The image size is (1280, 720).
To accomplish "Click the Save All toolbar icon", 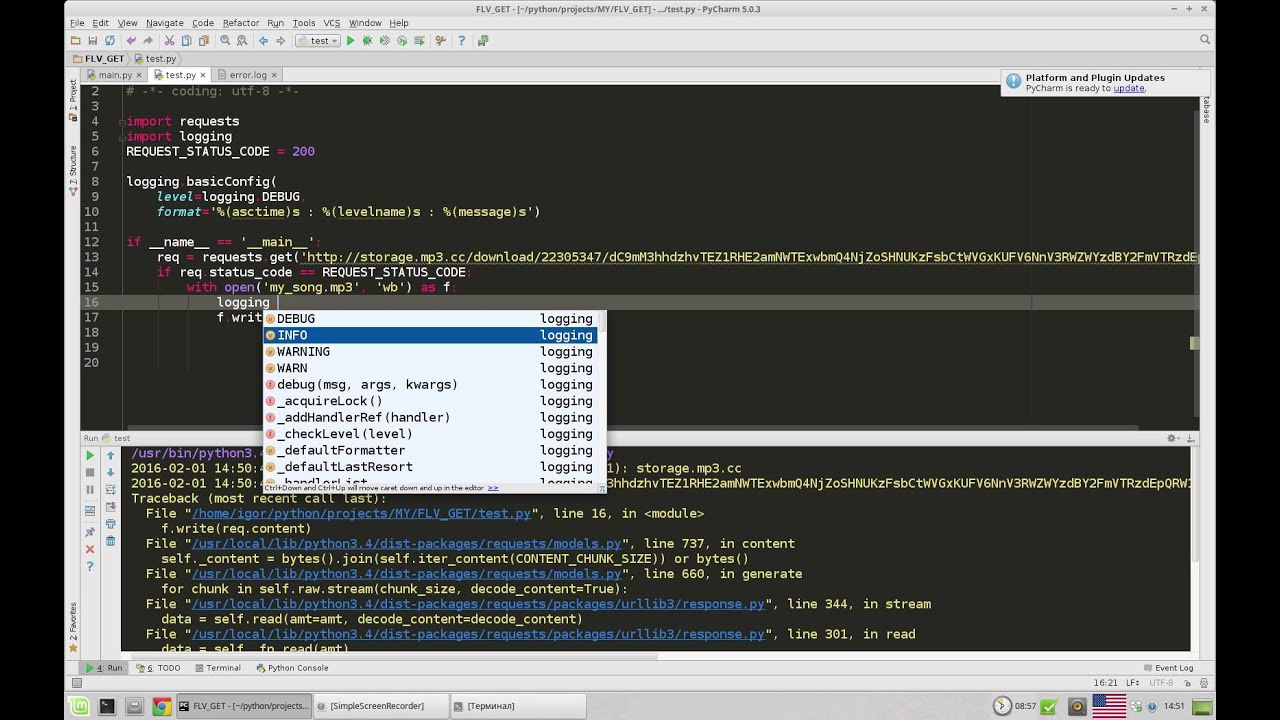I will point(93,41).
